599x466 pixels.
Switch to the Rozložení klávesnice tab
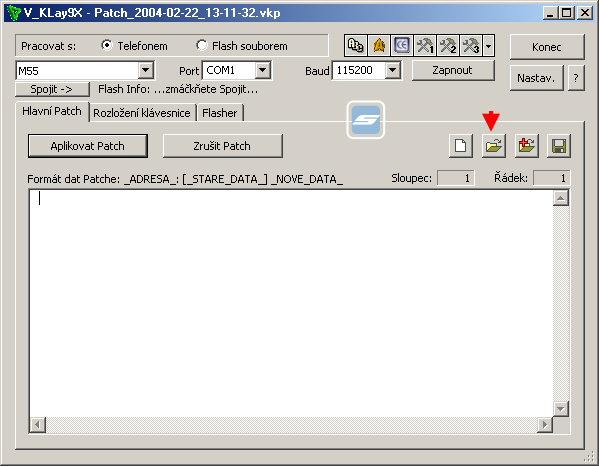point(142,113)
